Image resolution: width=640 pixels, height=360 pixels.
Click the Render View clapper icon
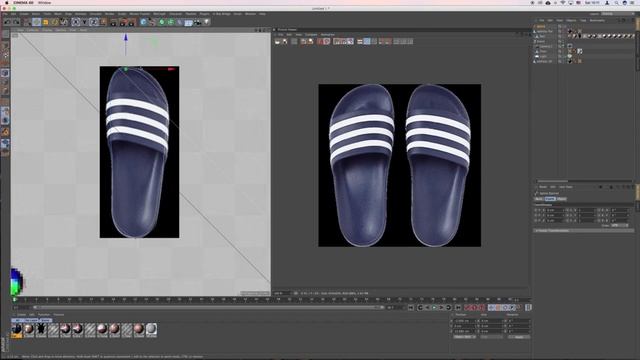pos(113,22)
